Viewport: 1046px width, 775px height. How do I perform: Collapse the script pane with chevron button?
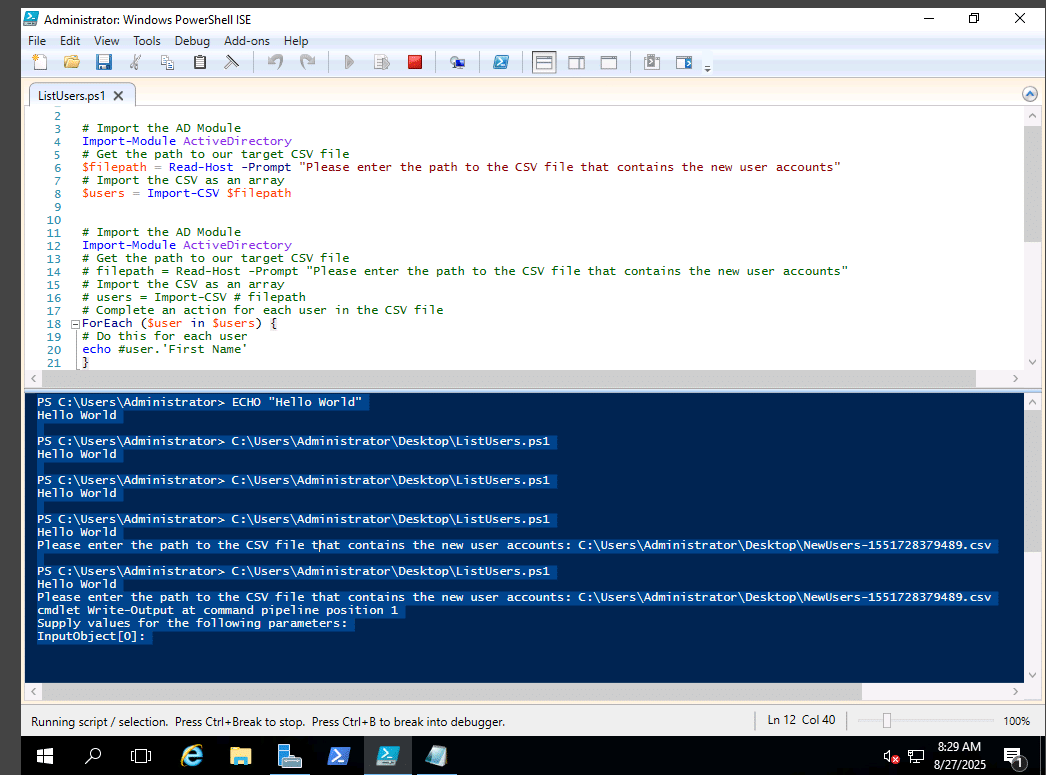tap(1030, 94)
